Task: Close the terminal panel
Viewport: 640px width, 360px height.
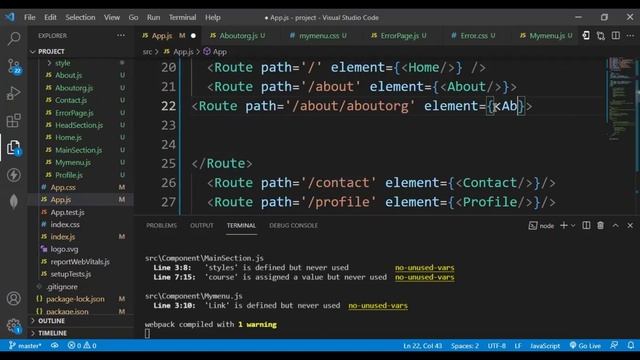Action: click(x=630, y=225)
